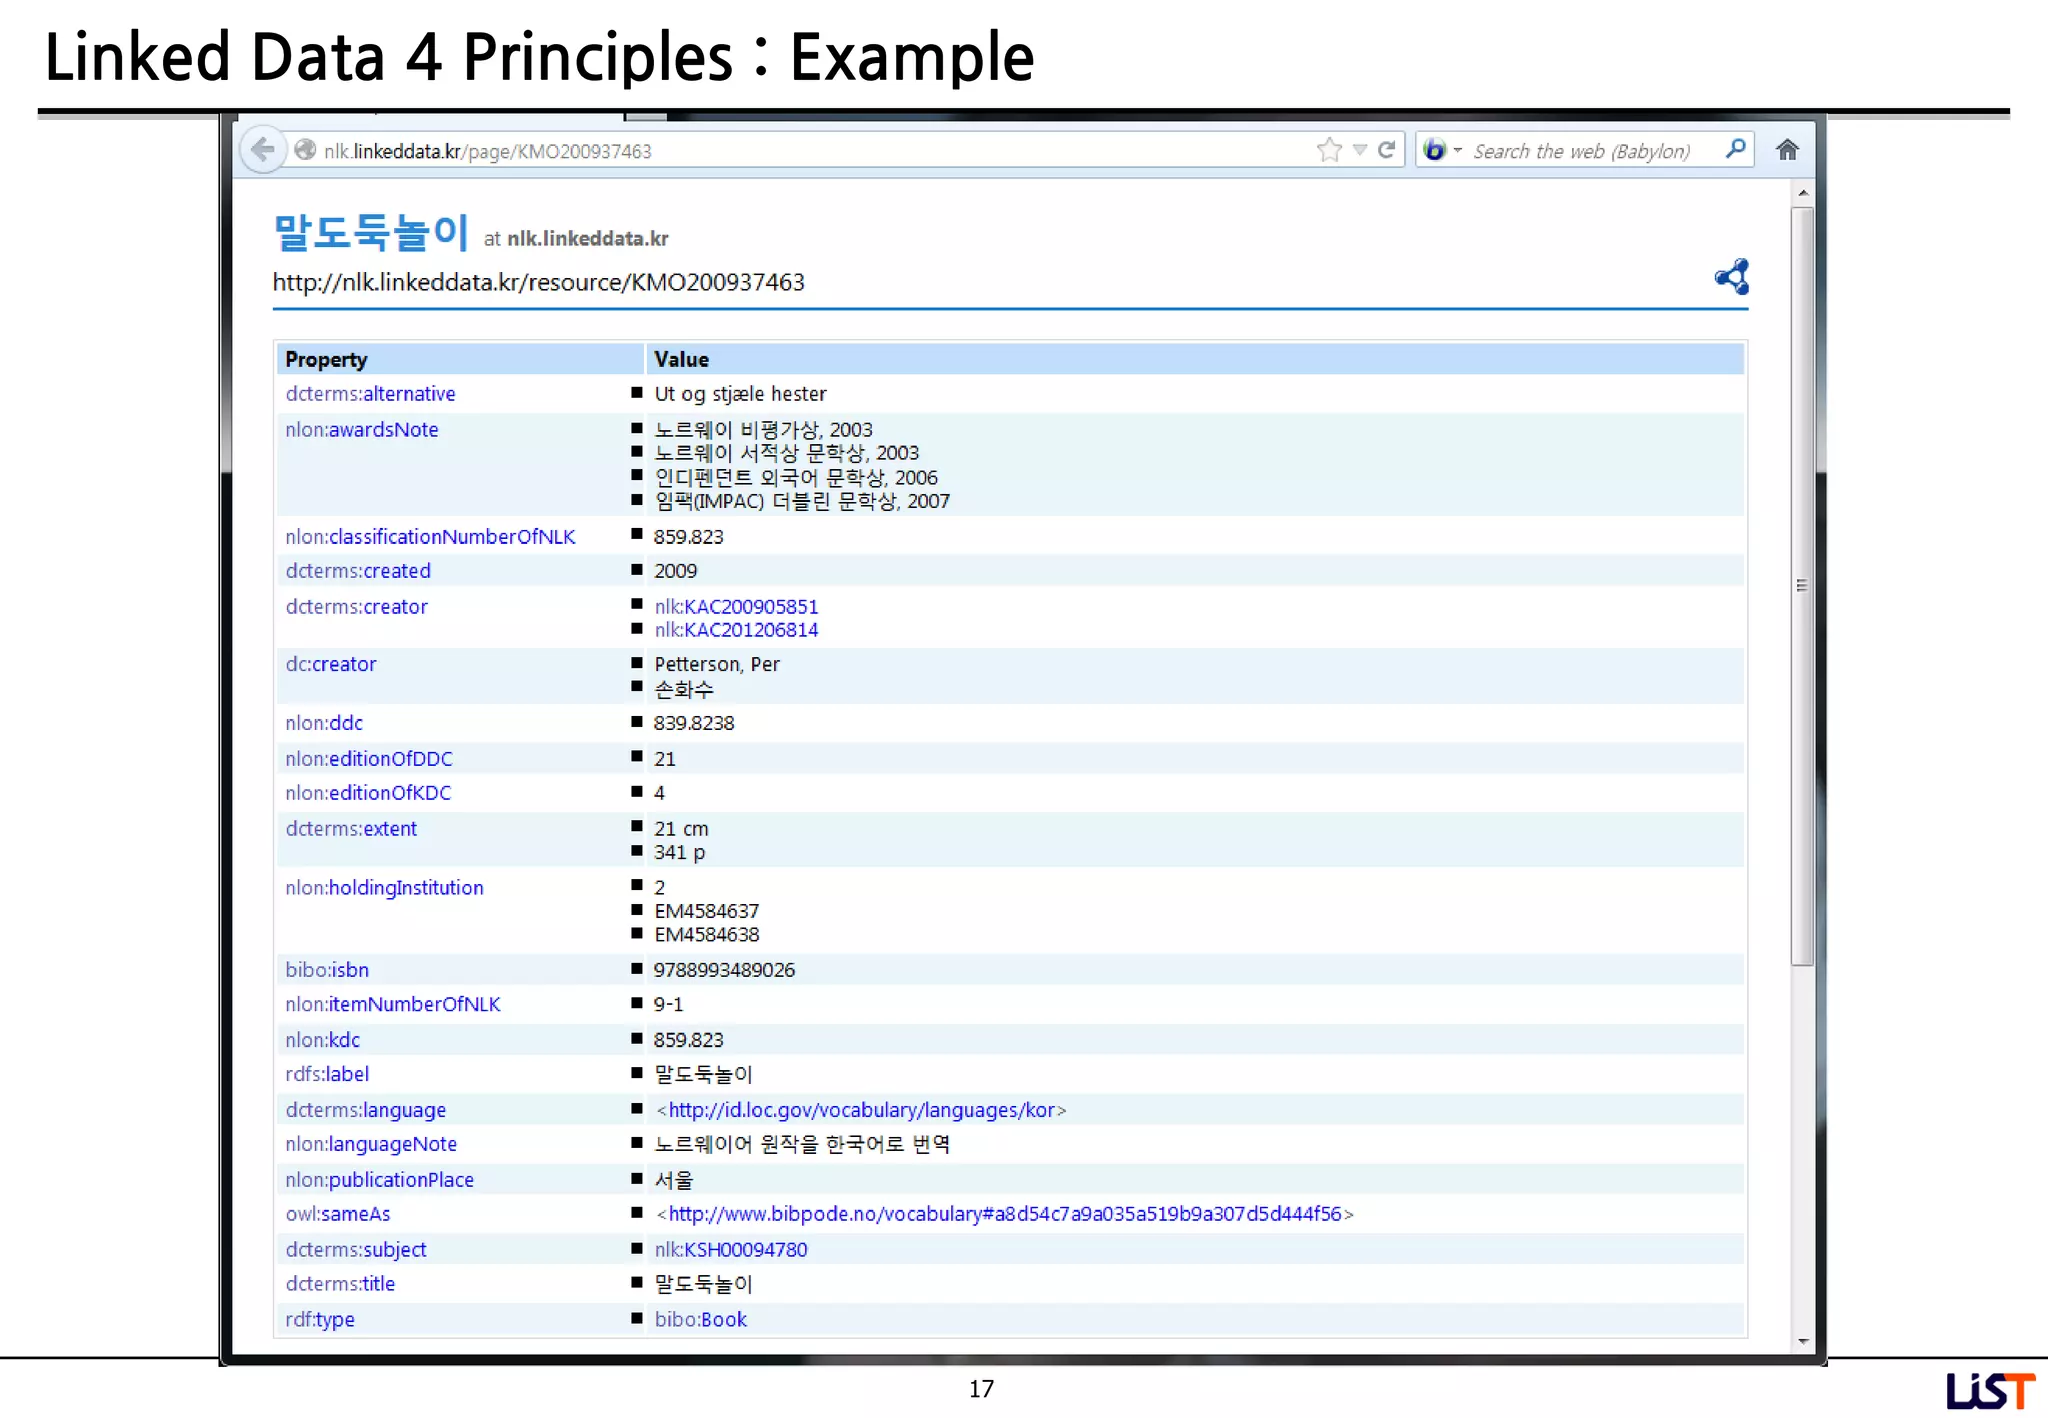Screen dimensions: 2048x1418
Task: Expand the search engine selector arrow
Action: coord(1457,150)
